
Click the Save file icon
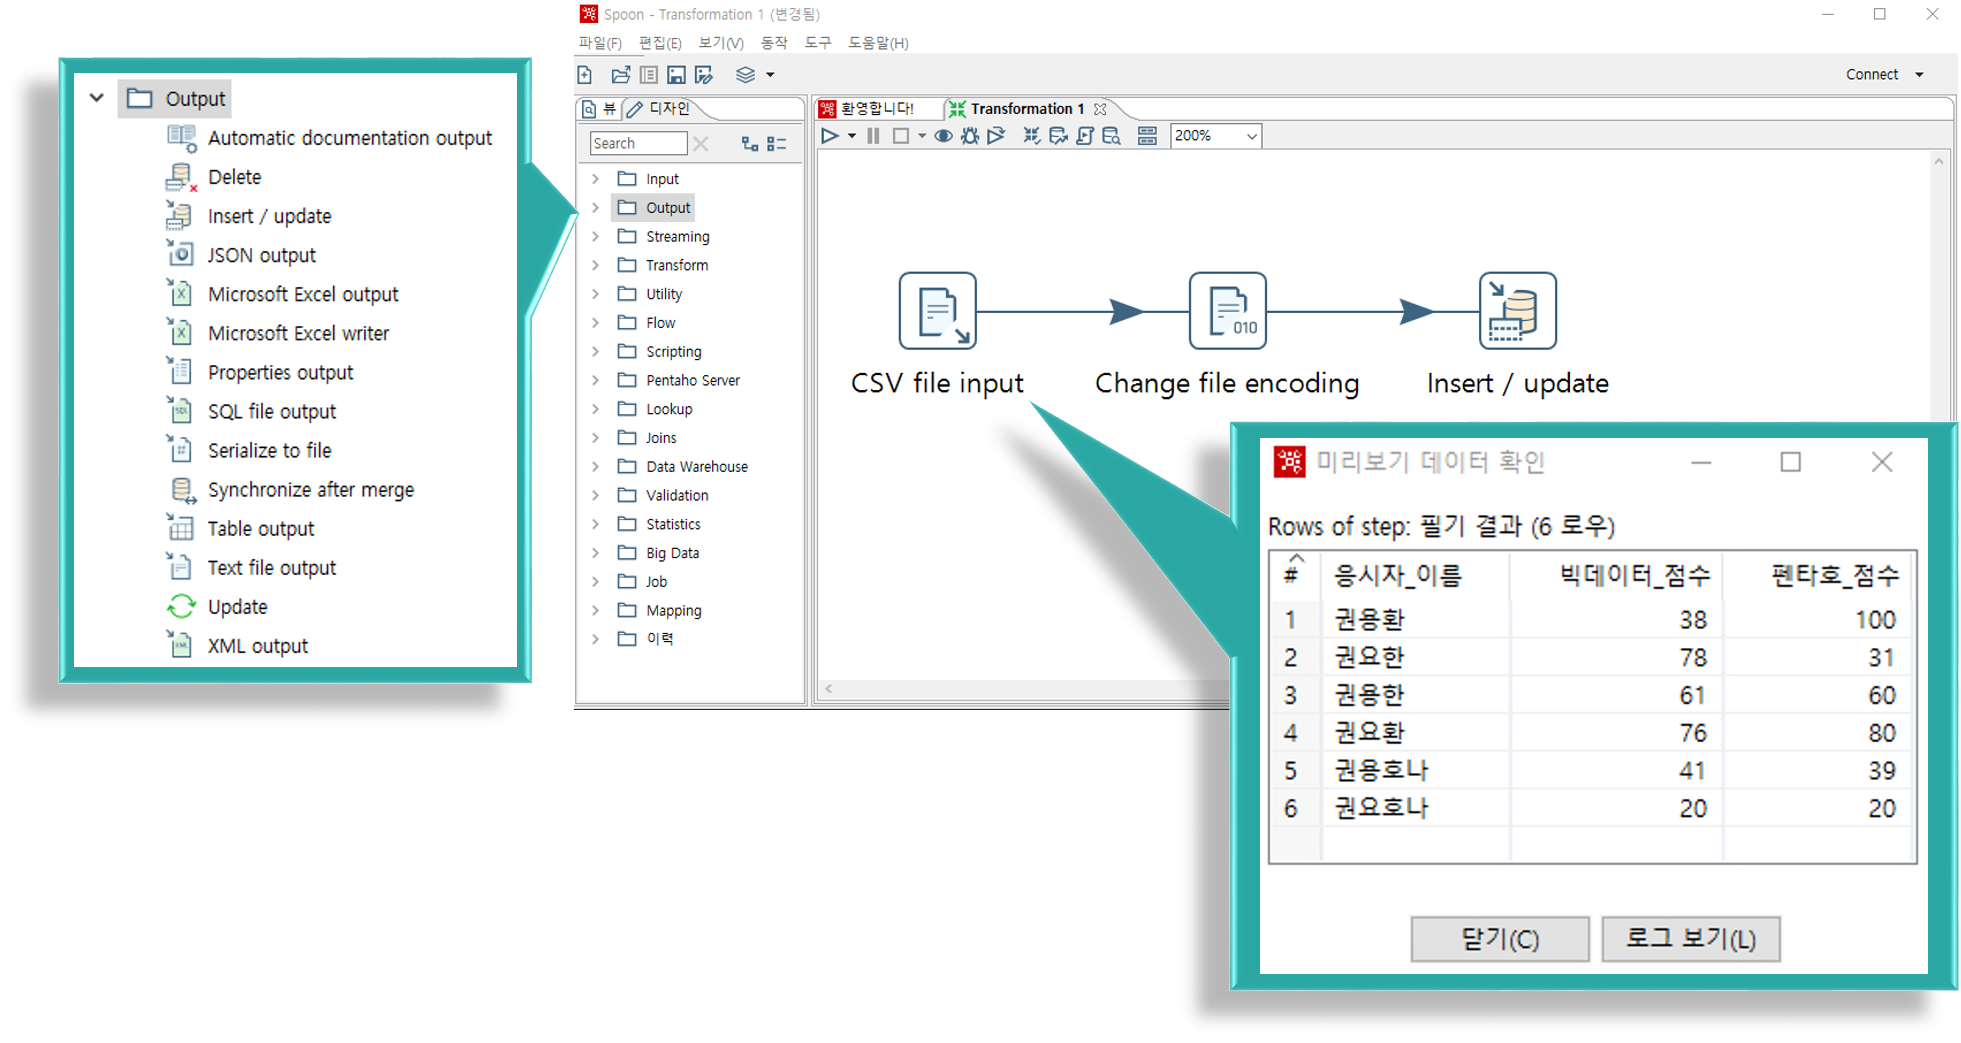(x=677, y=75)
